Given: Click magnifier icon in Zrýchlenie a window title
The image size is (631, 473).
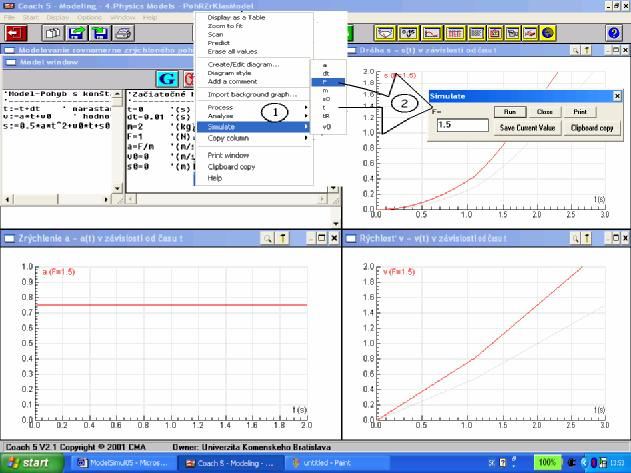Looking at the screenshot, I should click(267, 239).
